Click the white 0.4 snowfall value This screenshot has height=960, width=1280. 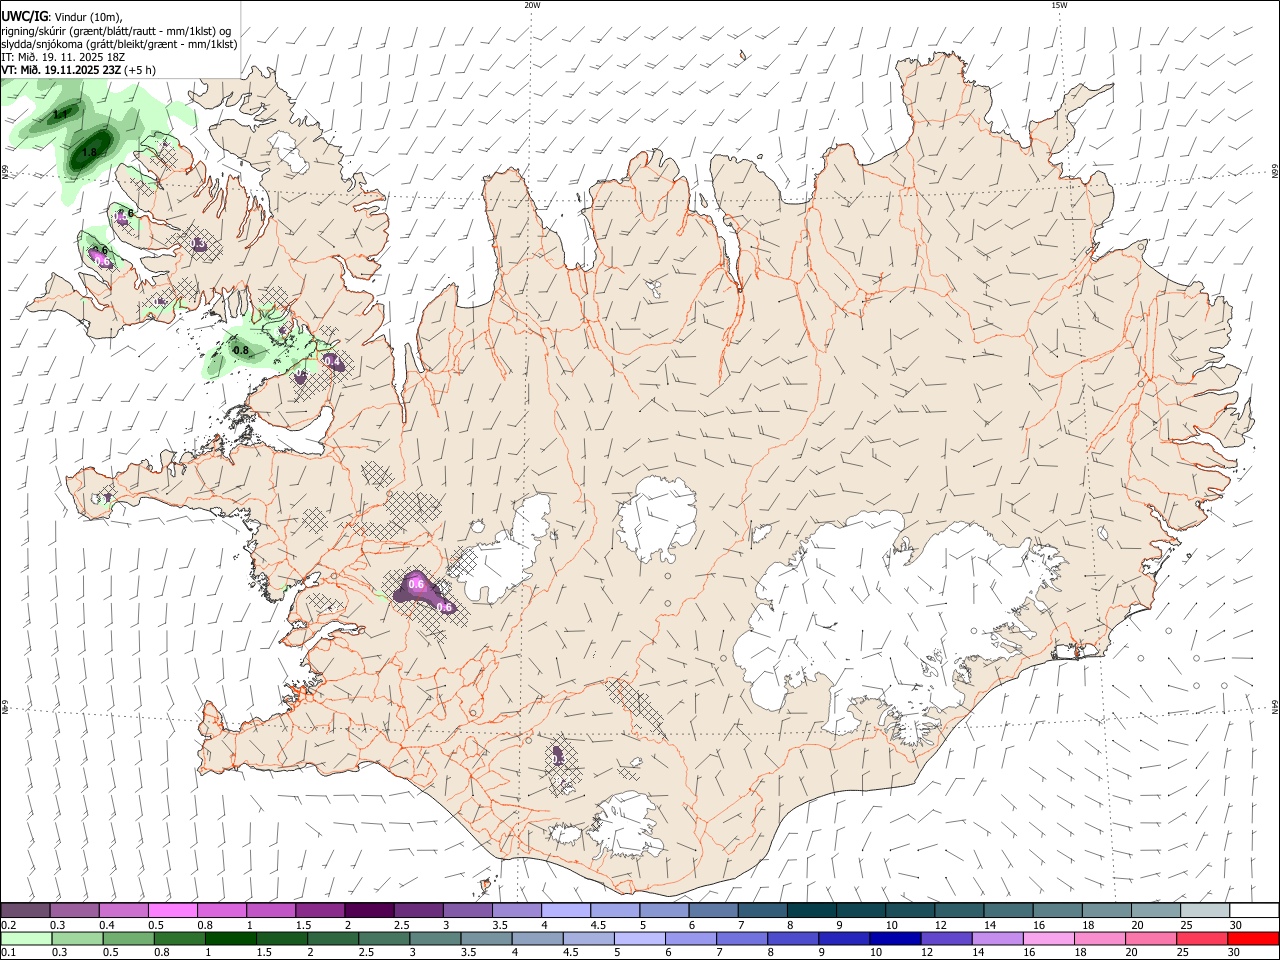pyautogui.click(x=331, y=361)
